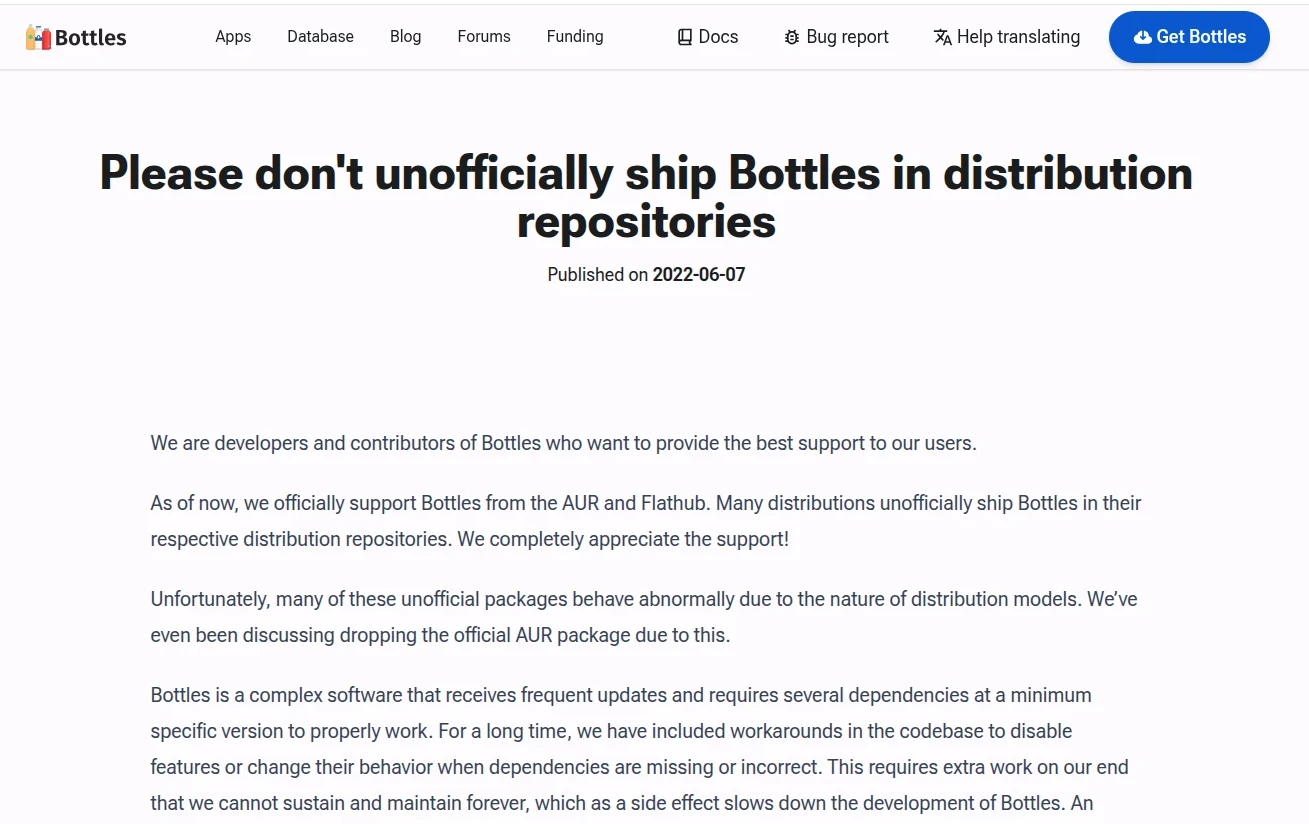This screenshot has width=1309, height=824.
Task: Click the translate icon beside Help translating
Action: click(x=942, y=38)
